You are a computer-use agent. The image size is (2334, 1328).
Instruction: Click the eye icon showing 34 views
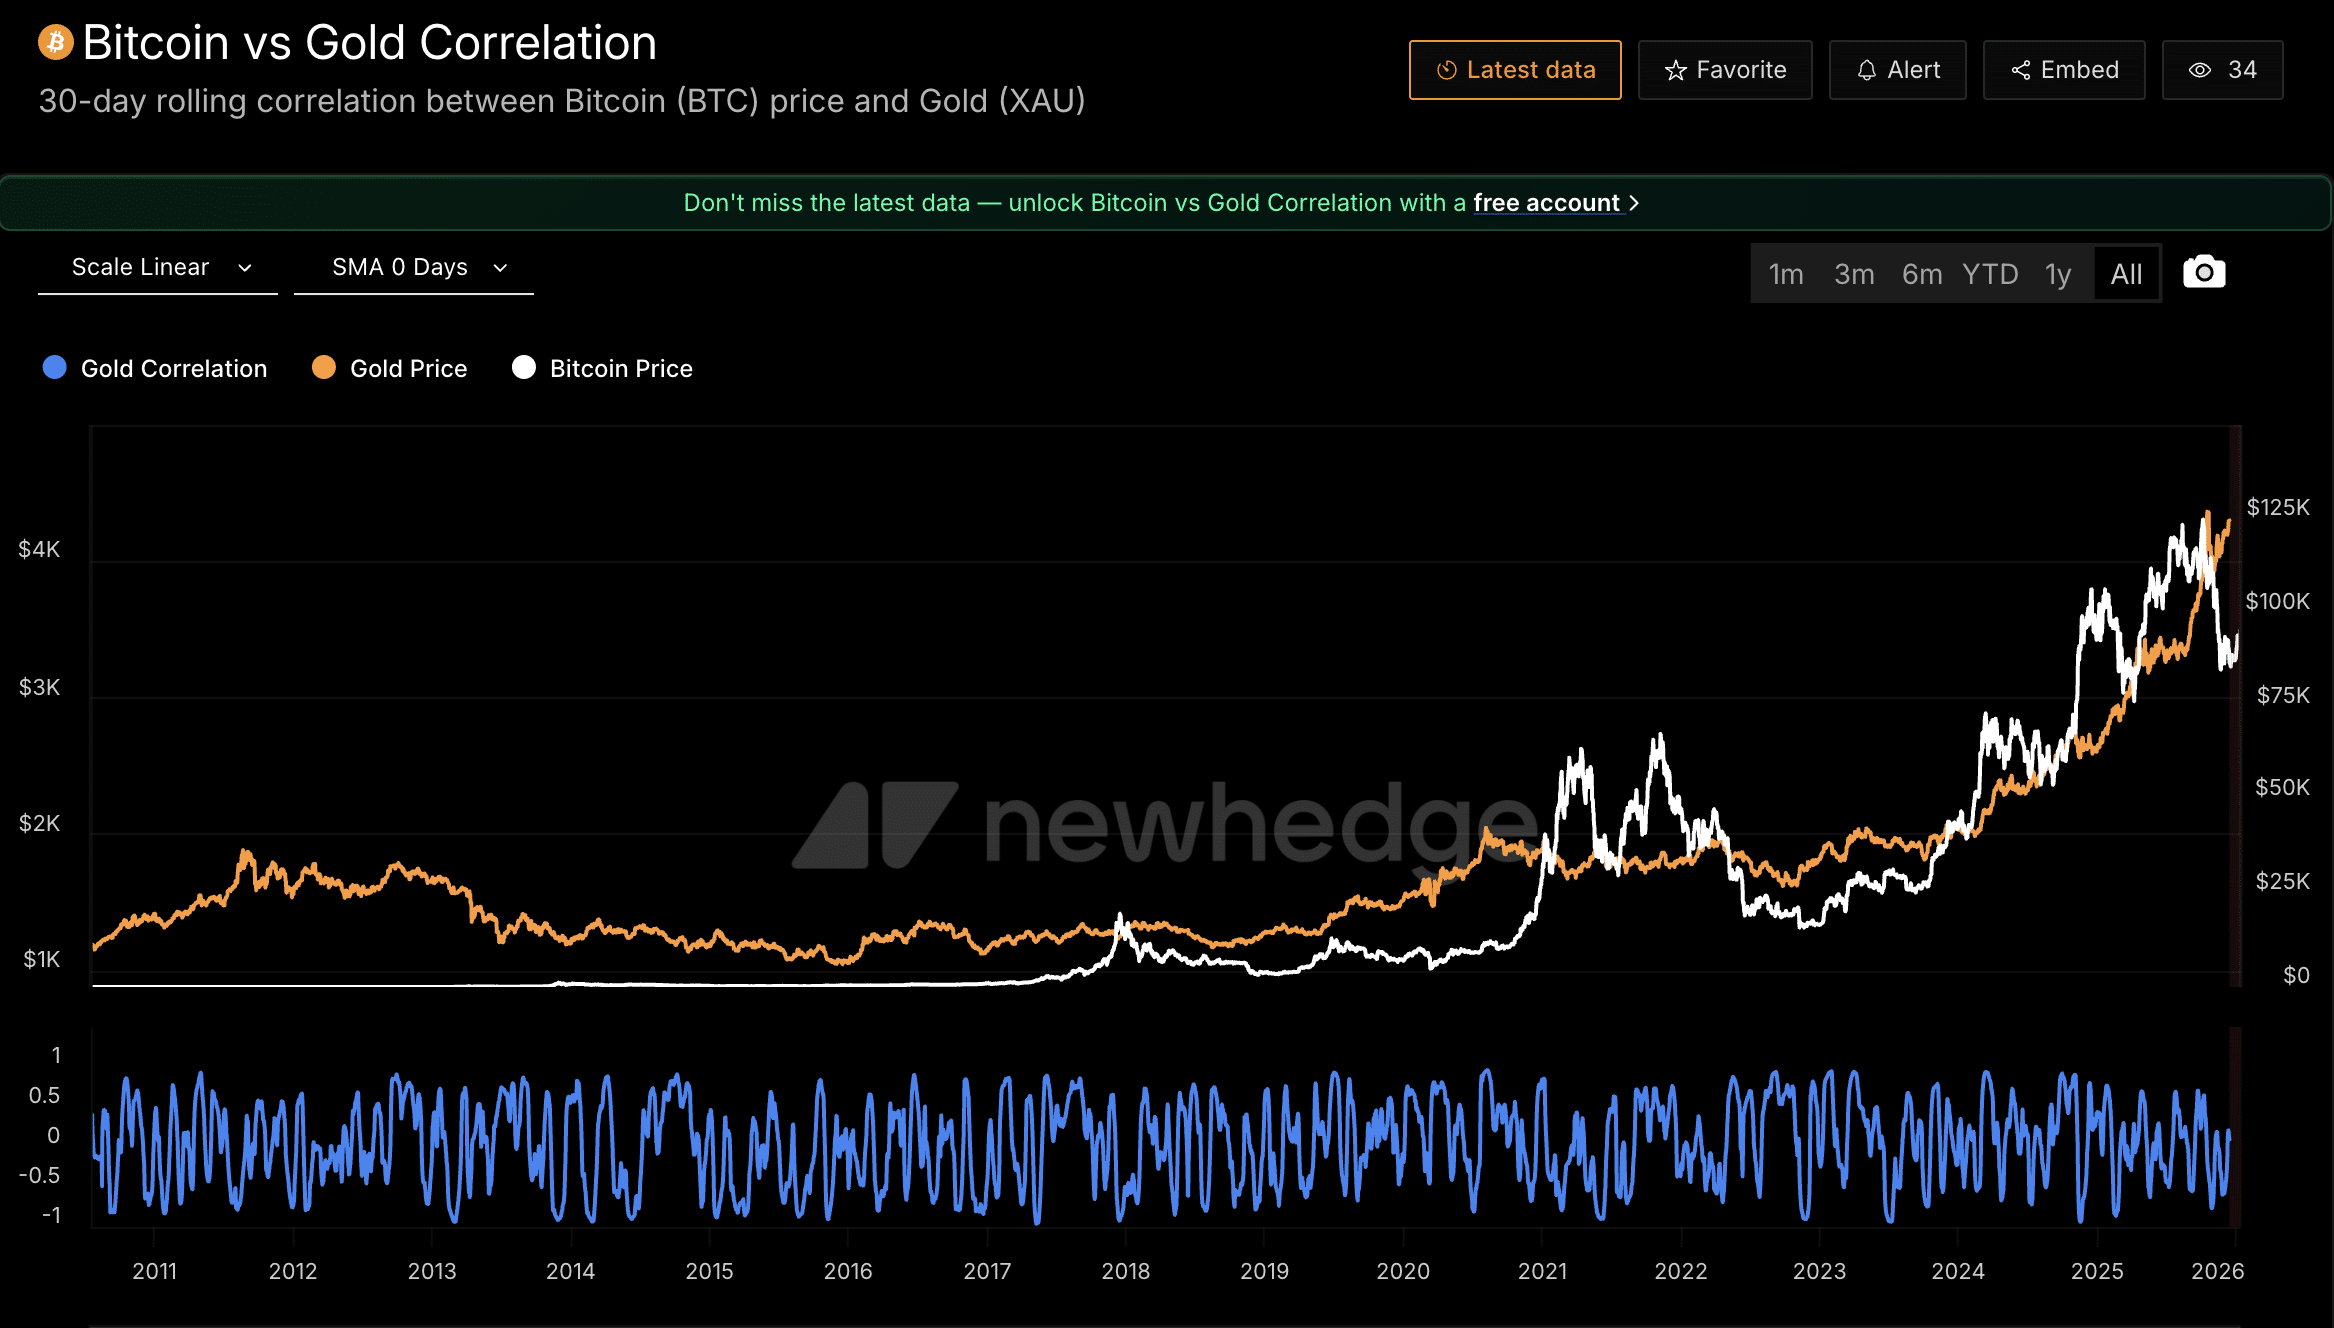click(x=2198, y=70)
